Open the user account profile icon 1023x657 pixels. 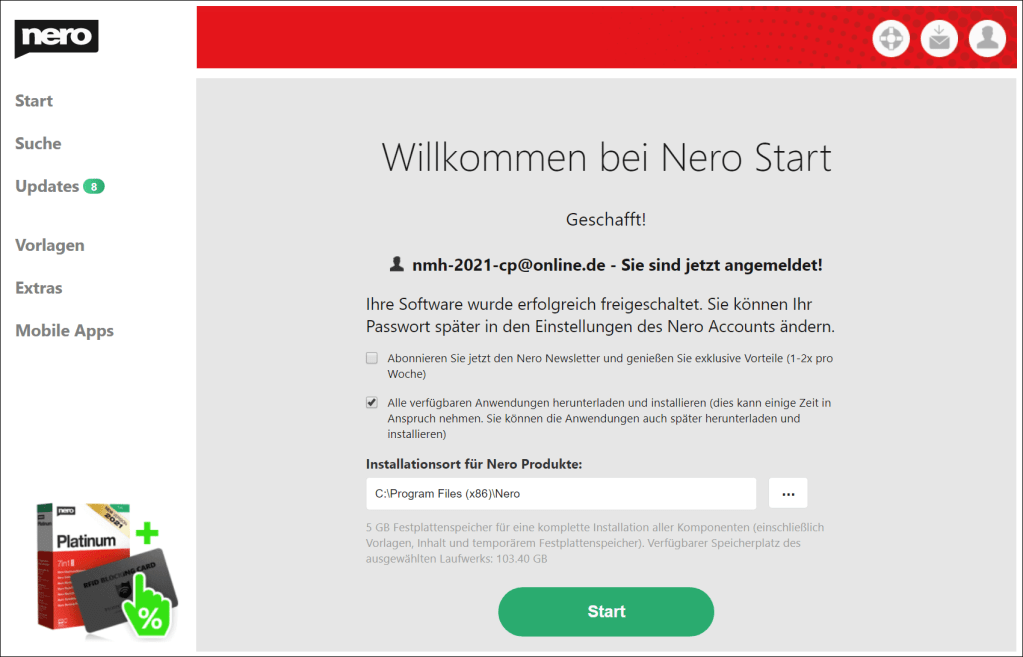987,38
